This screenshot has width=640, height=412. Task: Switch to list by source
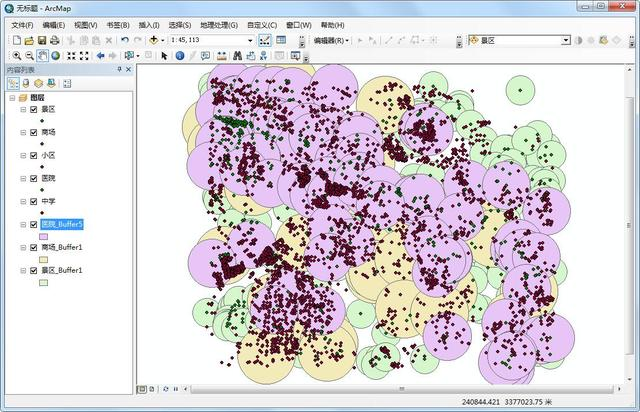[x=26, y=83]
